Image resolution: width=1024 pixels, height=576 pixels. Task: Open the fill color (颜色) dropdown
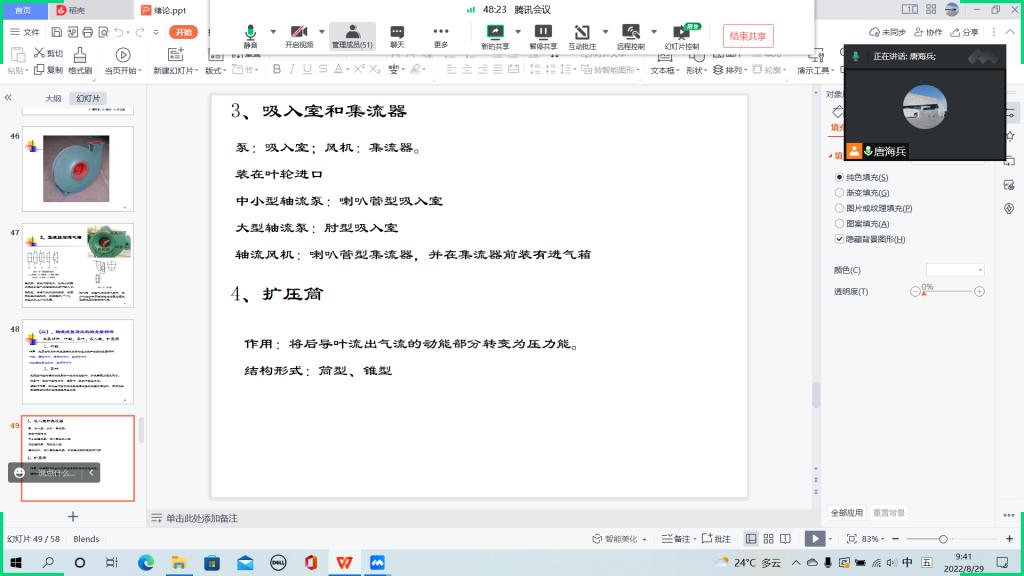[955, 270]
